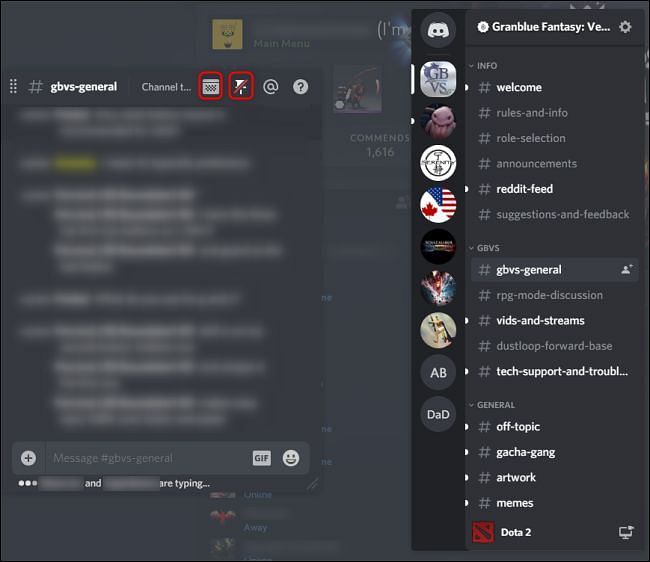Open the GIF picker button

pyautogui.click(x=262, y=458)
